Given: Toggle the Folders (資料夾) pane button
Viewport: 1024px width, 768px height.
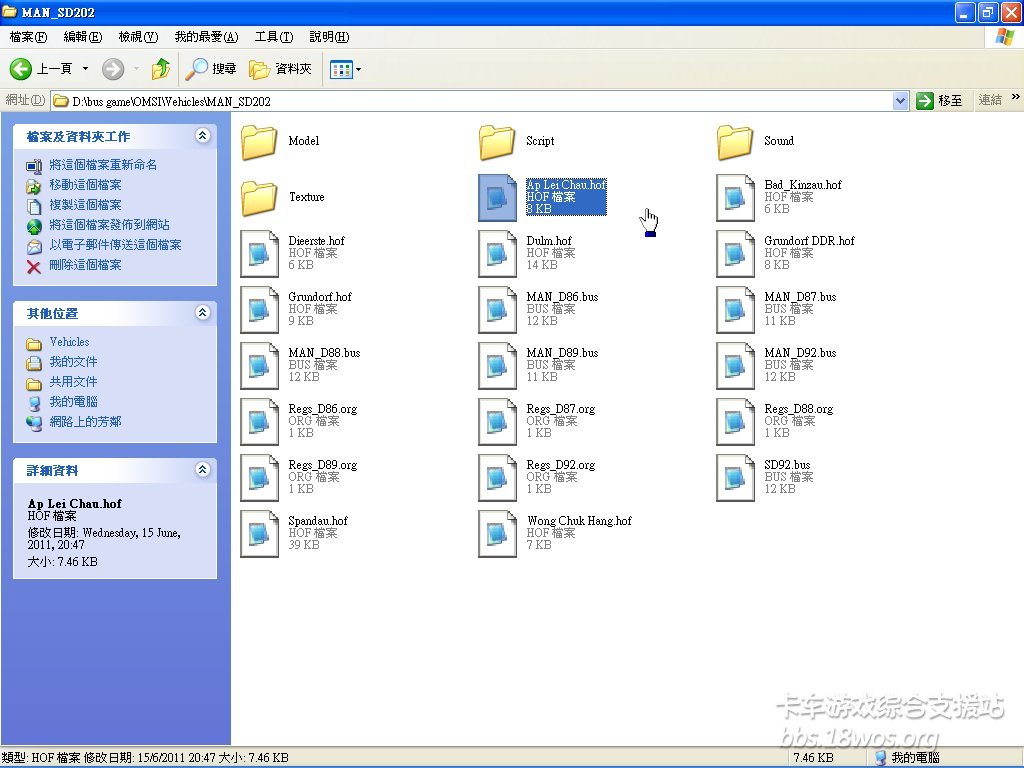Looking at the screenshot, I should click(x=281, y=69).
